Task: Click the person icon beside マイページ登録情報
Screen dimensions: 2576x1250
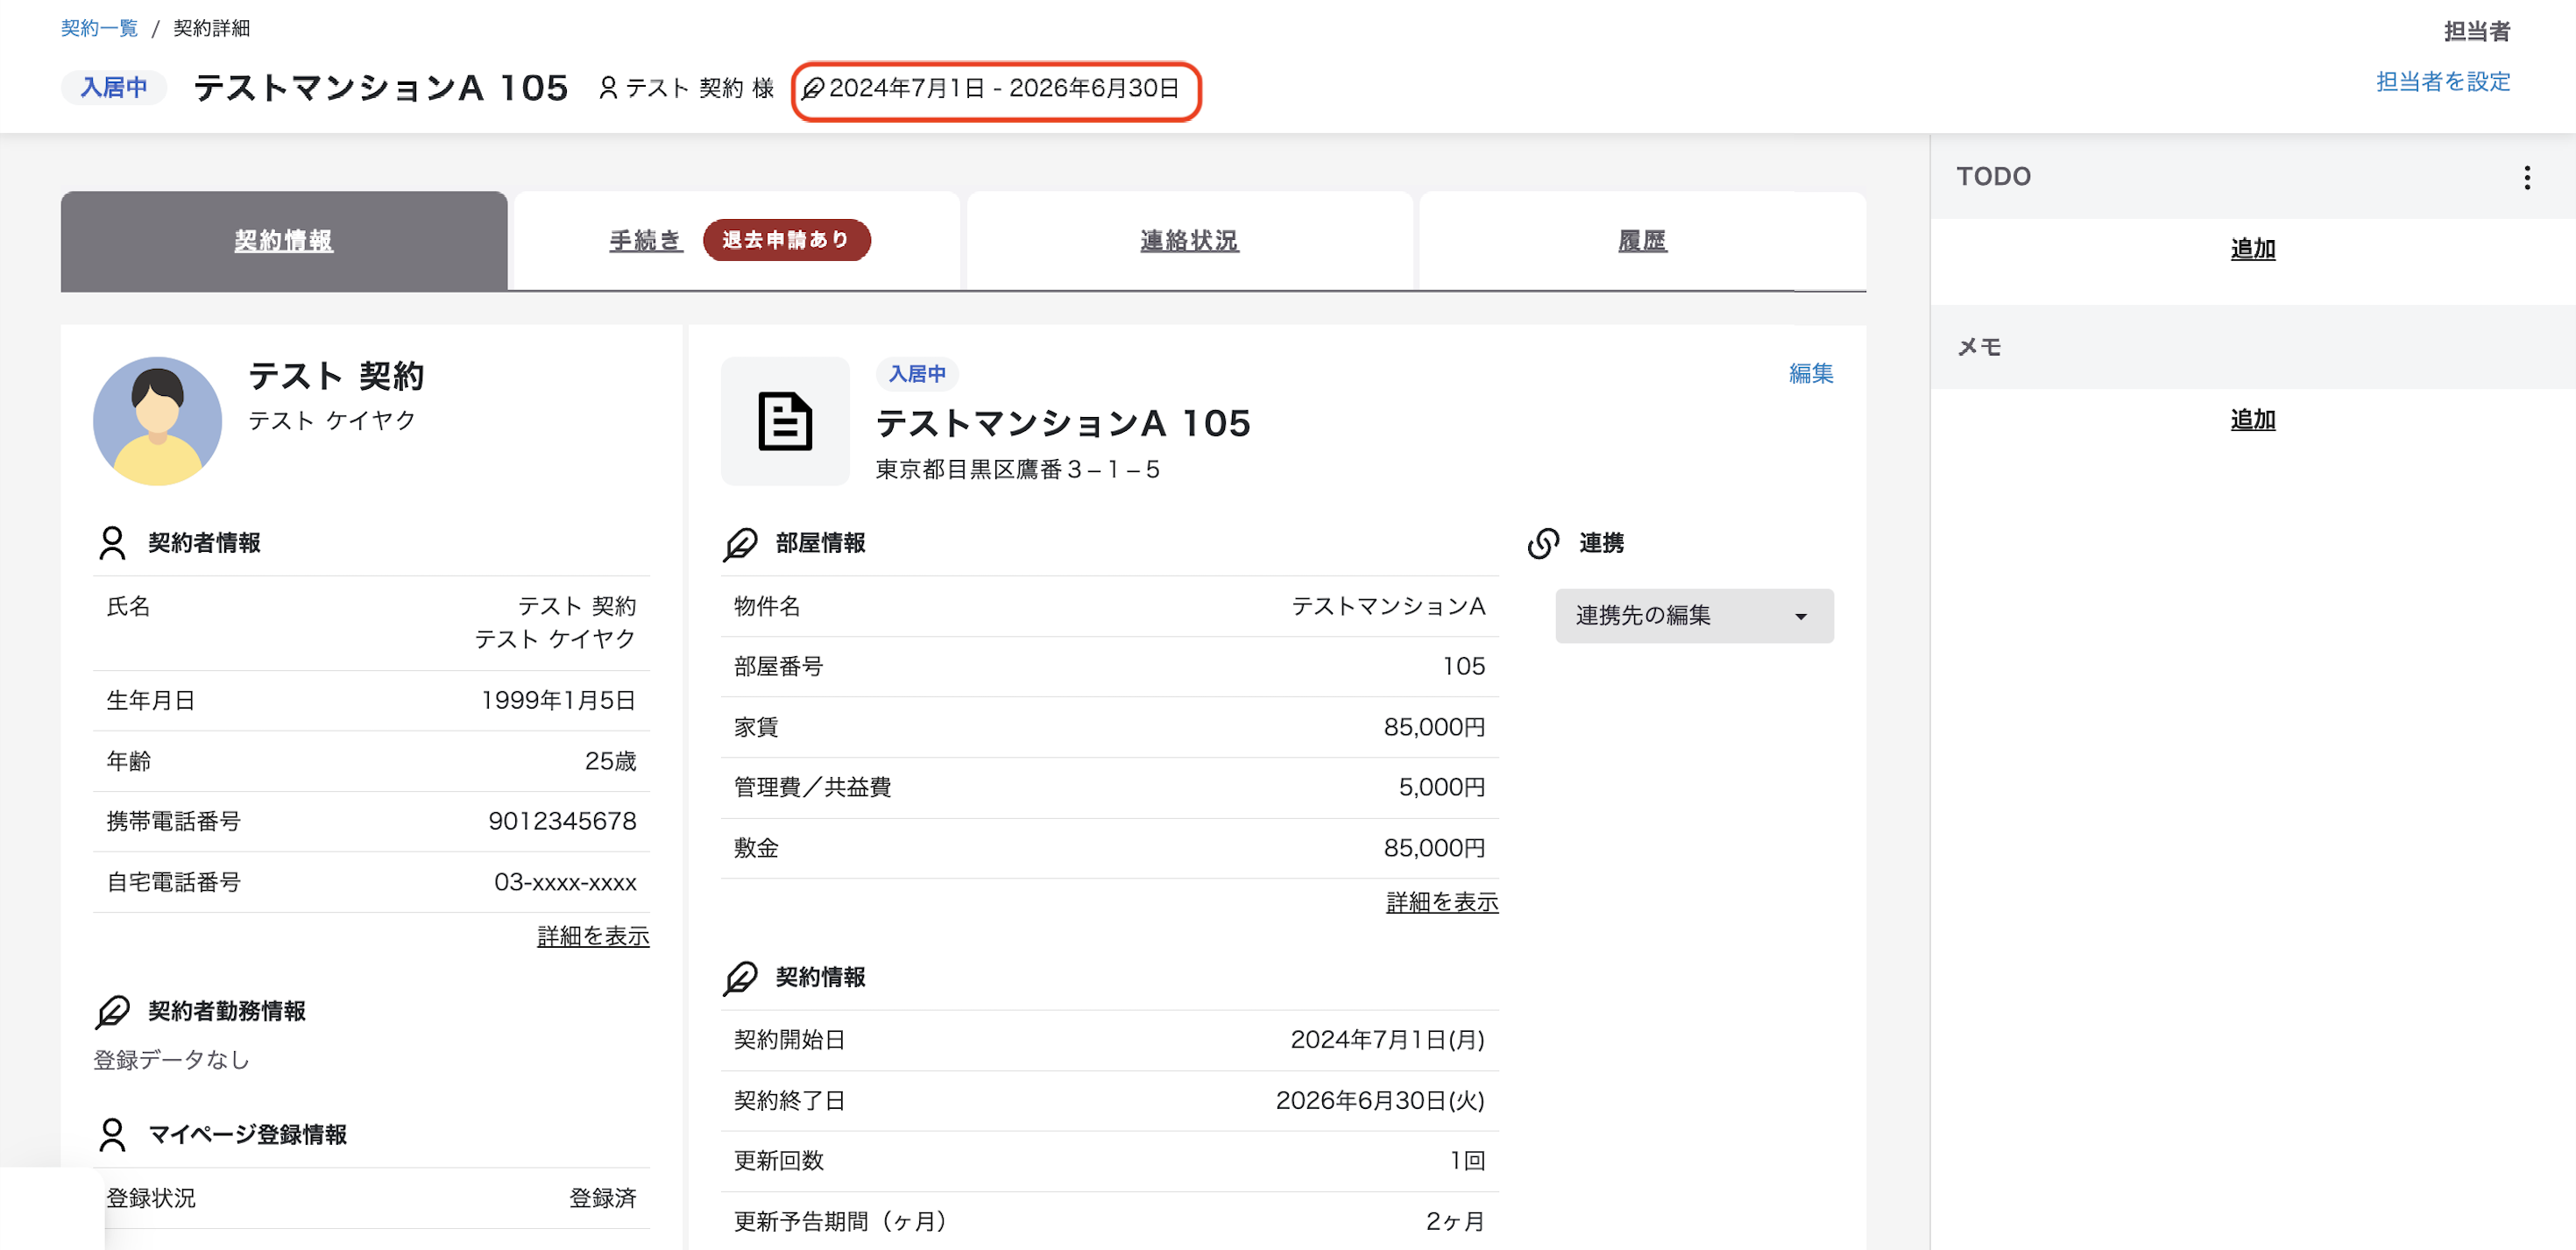Action: pos(113,1135)
